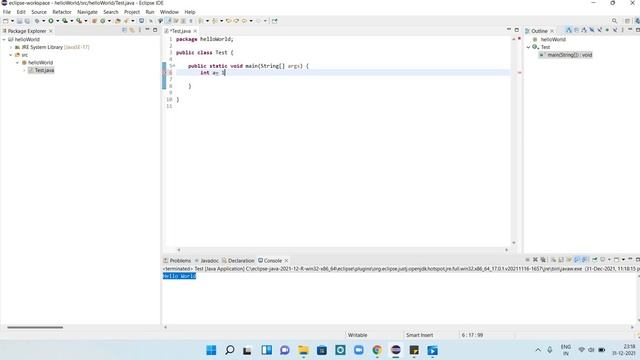Expand the Test.java tree node

coord(24,71)
